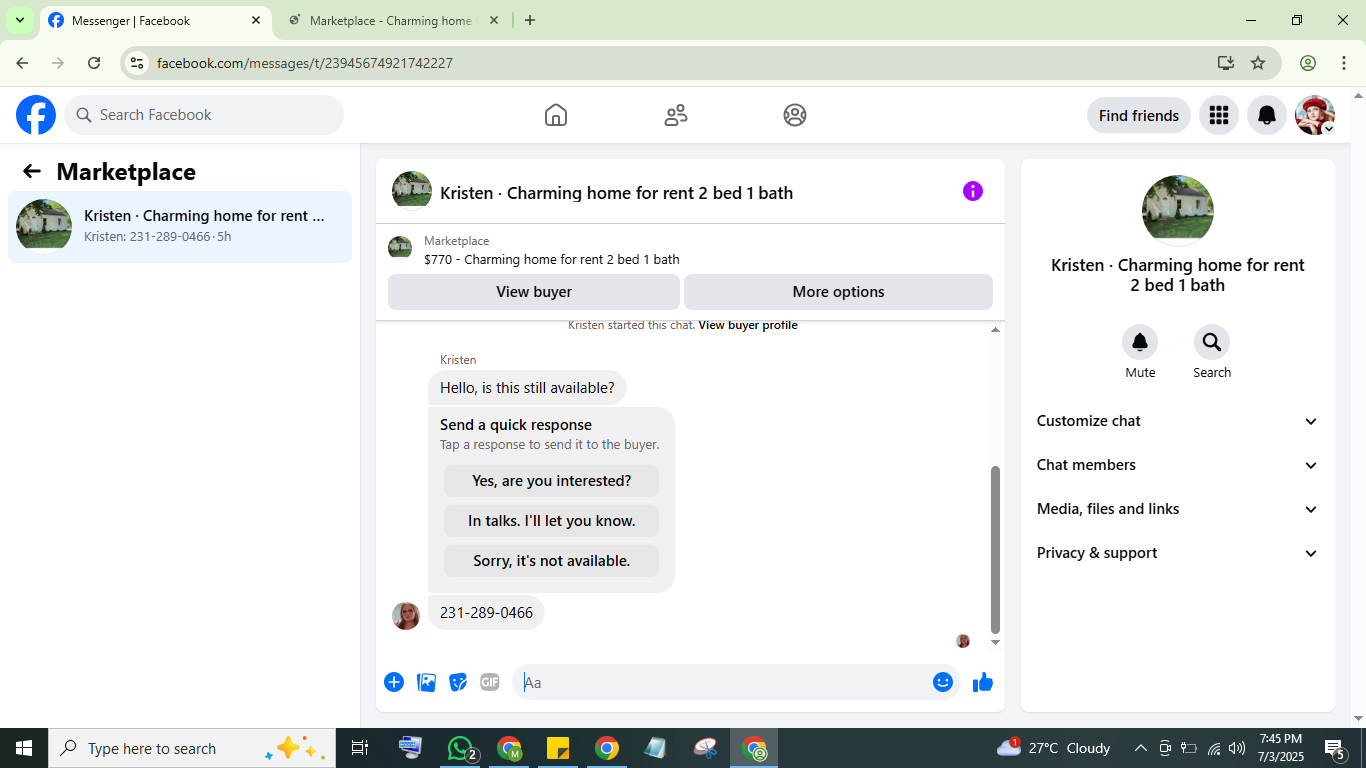View site information icon in address bar
The height and width of the screenshot is (768, 1366).
pos(138,63)
